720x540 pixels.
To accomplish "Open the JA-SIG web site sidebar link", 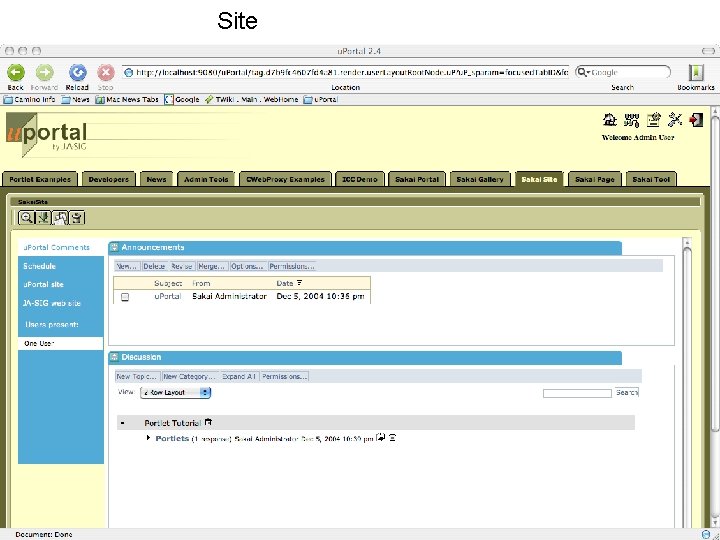I will click(52, 304).
